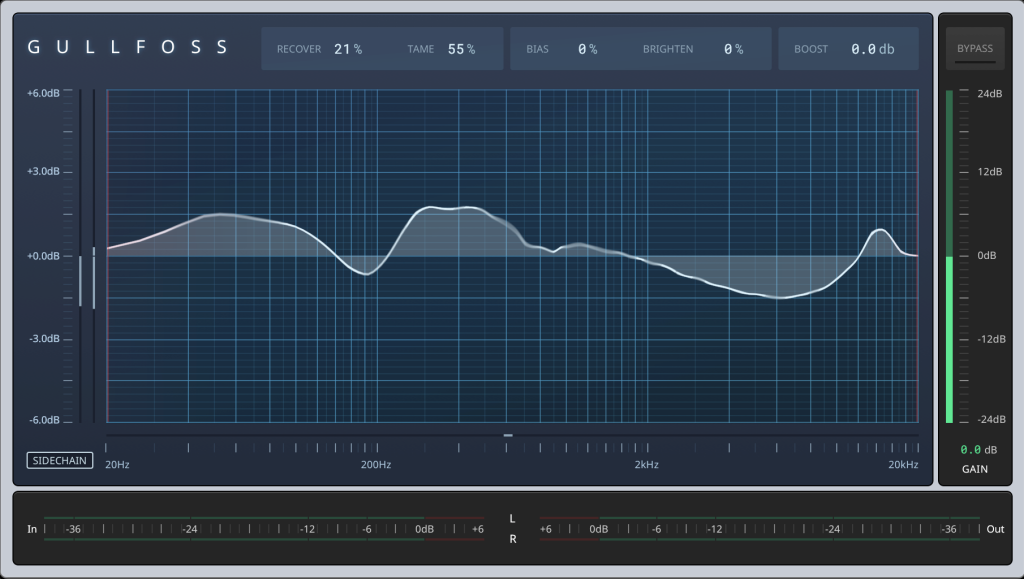The height and width of the screenshot is (579, 1024).
Task: Toggle the BYPASS button
Action: coord(975,48)
